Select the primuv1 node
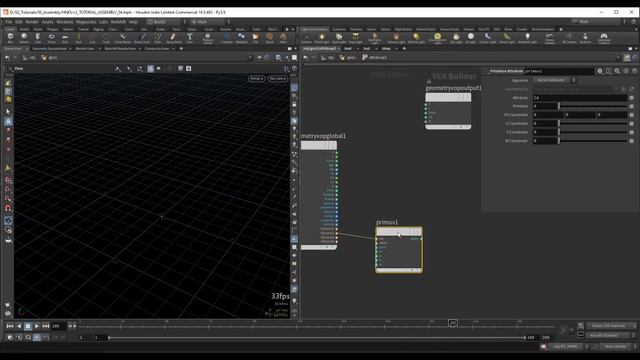640x360 pixels. coord(399,249)
